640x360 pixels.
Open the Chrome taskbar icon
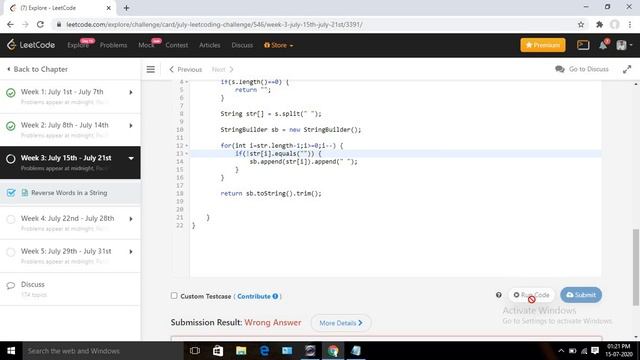tap(333, 351)
